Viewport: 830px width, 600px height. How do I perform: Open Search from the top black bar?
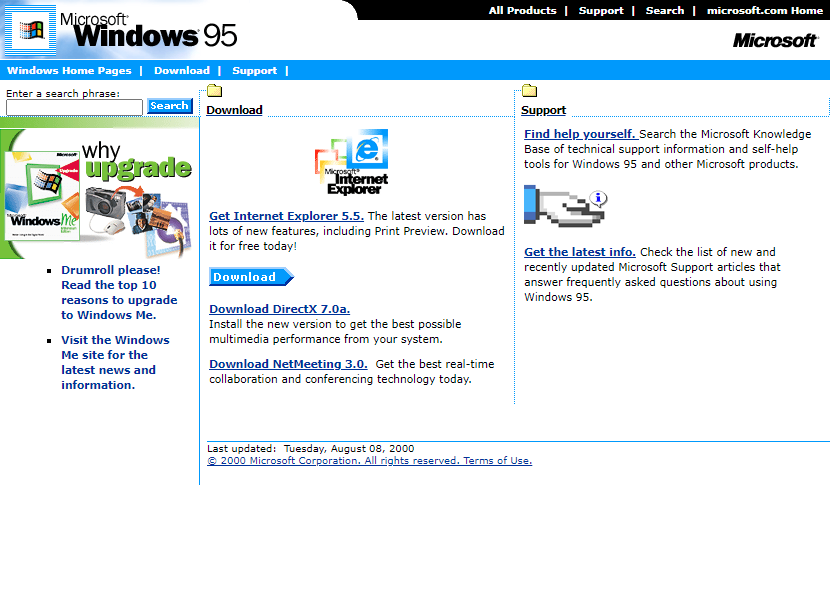[x=664, y=10]
